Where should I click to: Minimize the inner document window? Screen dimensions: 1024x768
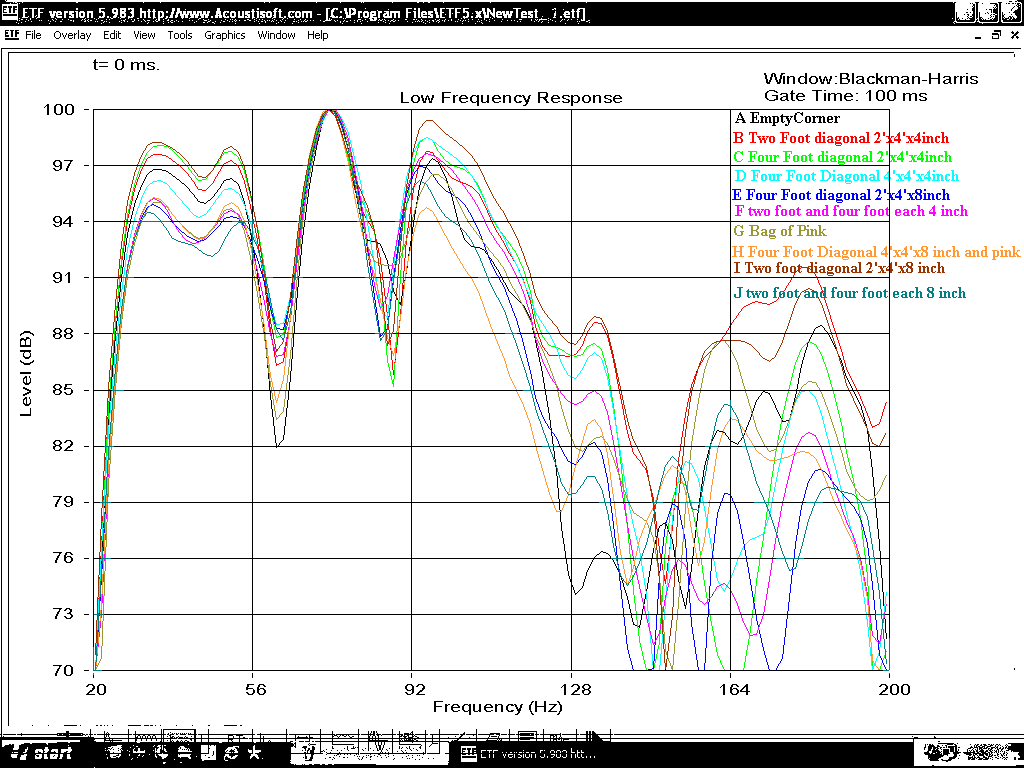pyautogui.click(x=978, y=35)
